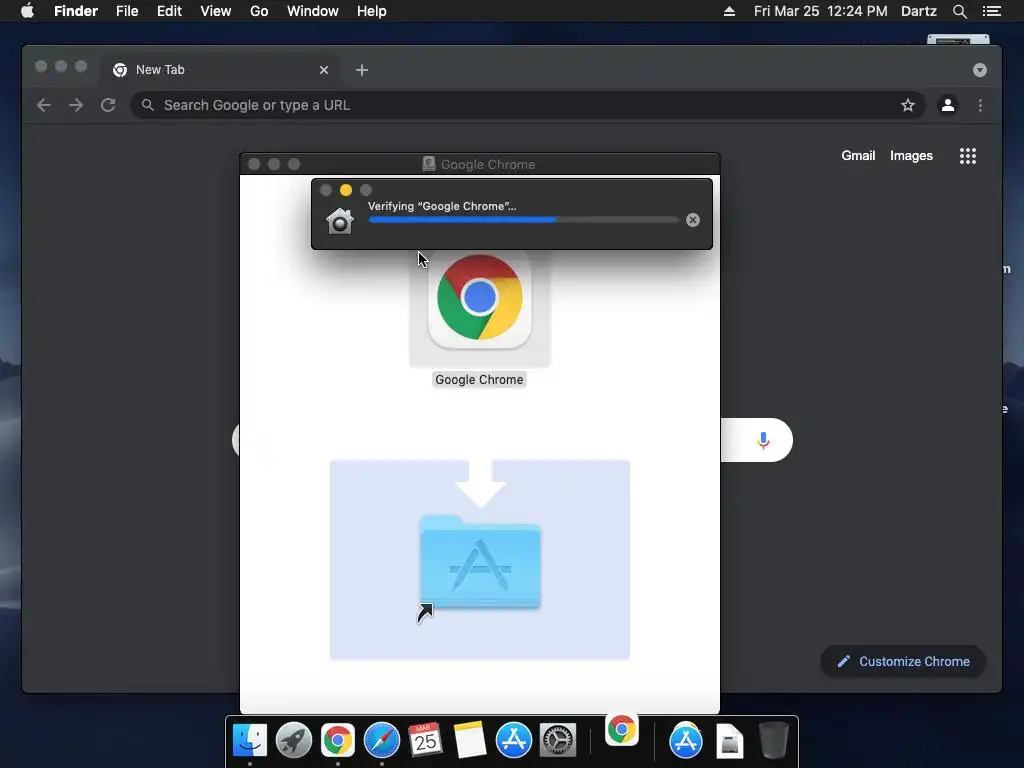Image resolution: width=1024 pixels, height=768 pixels.
Task: Click the Applications folder shortcut
Action: point(480,564)
